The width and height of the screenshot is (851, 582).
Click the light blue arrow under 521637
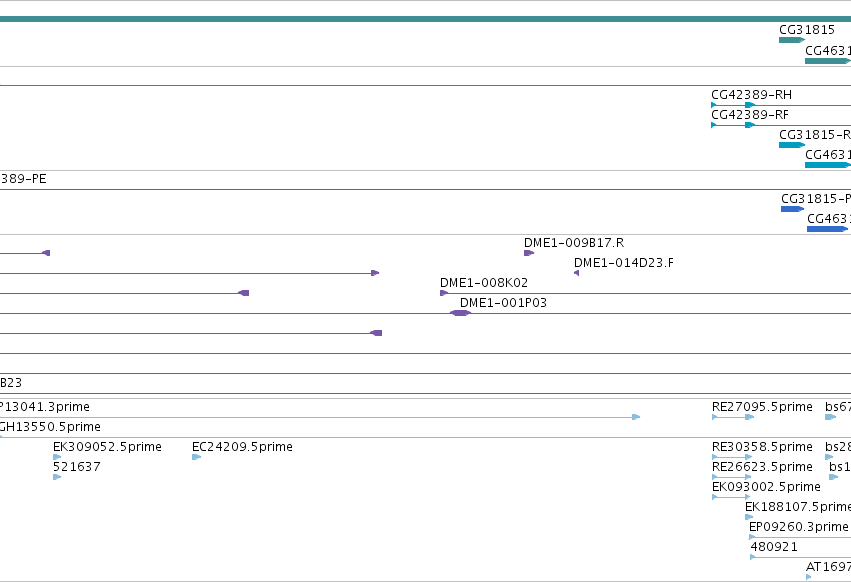coord(57,477)
